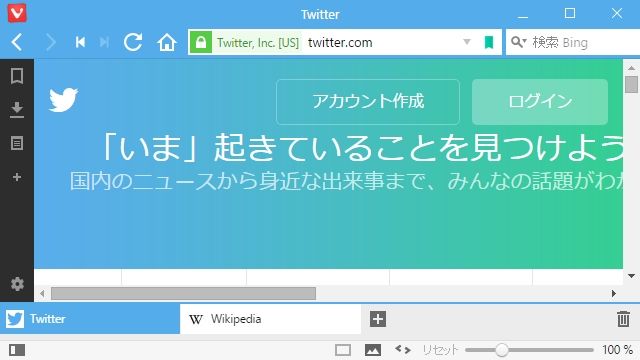
Task: Maximize the browser window
Action: 570,13
